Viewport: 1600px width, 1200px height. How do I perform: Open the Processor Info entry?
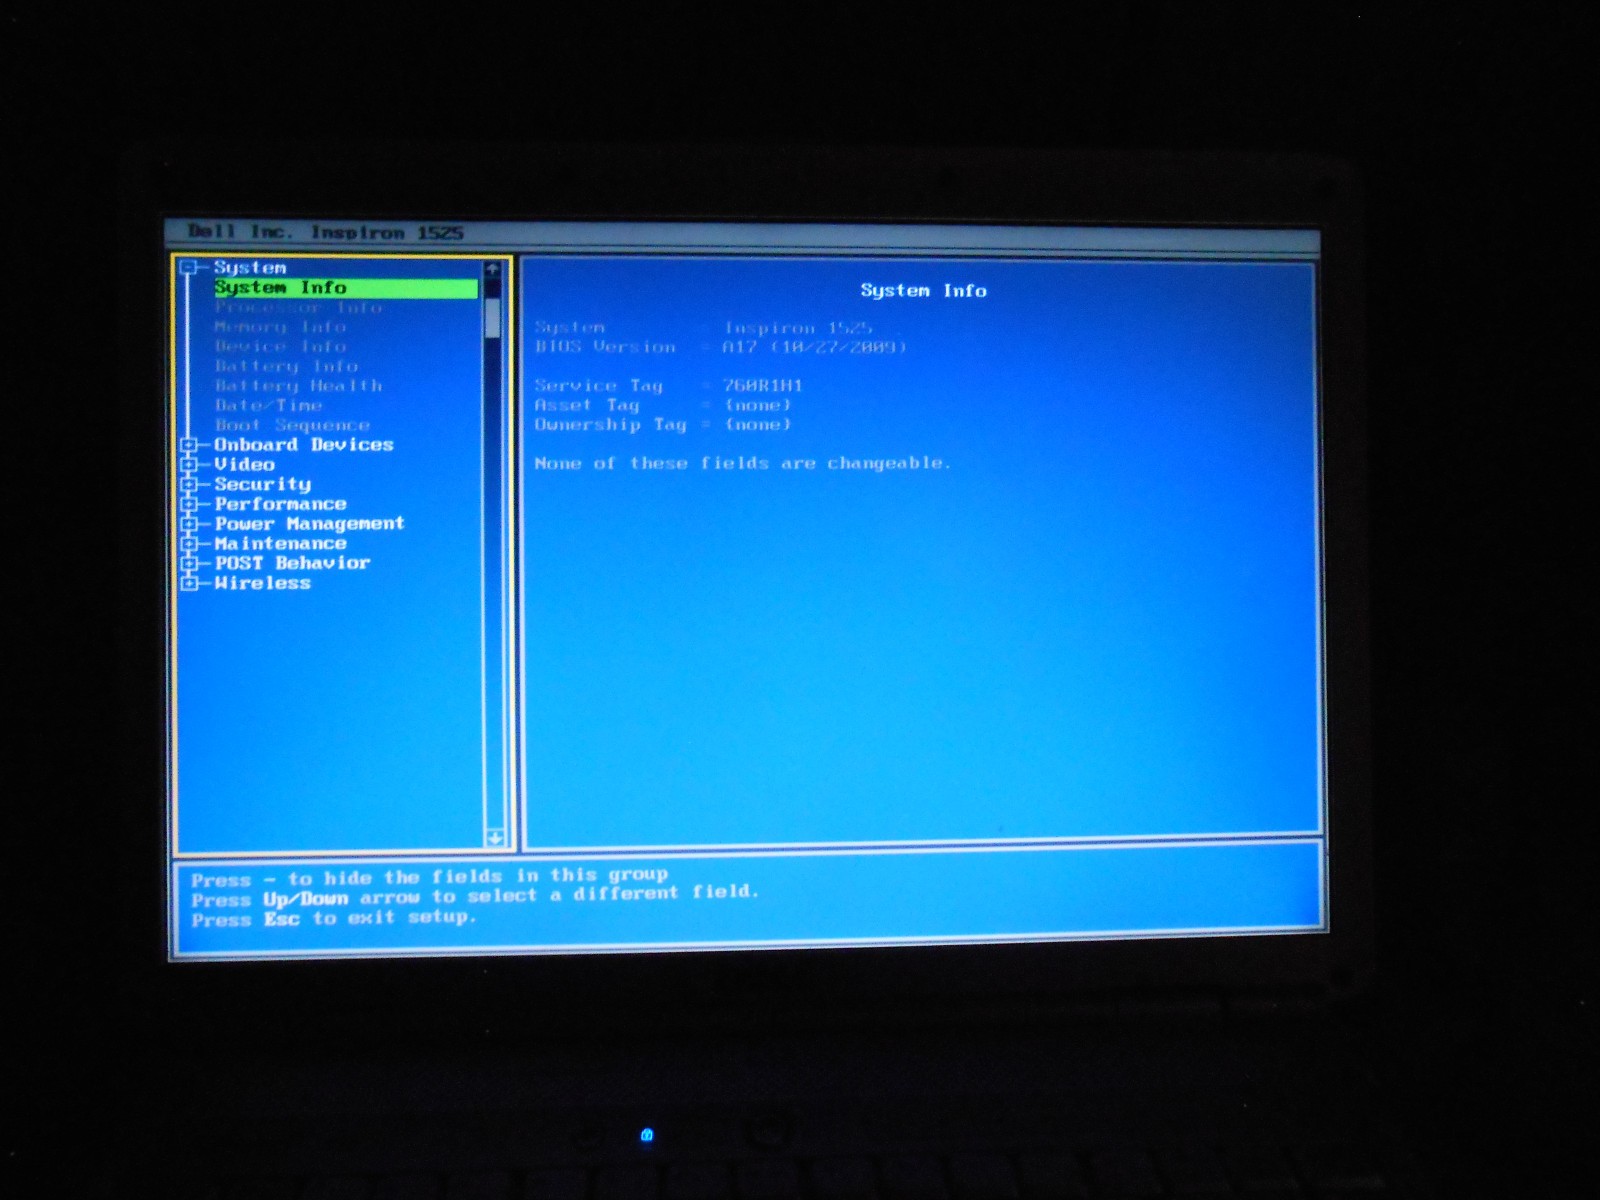pyautogui.click(x=298, y=308)
